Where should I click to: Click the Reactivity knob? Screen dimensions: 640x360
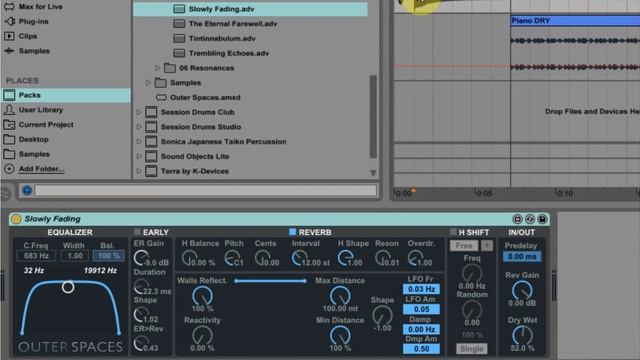click(202, 336)
